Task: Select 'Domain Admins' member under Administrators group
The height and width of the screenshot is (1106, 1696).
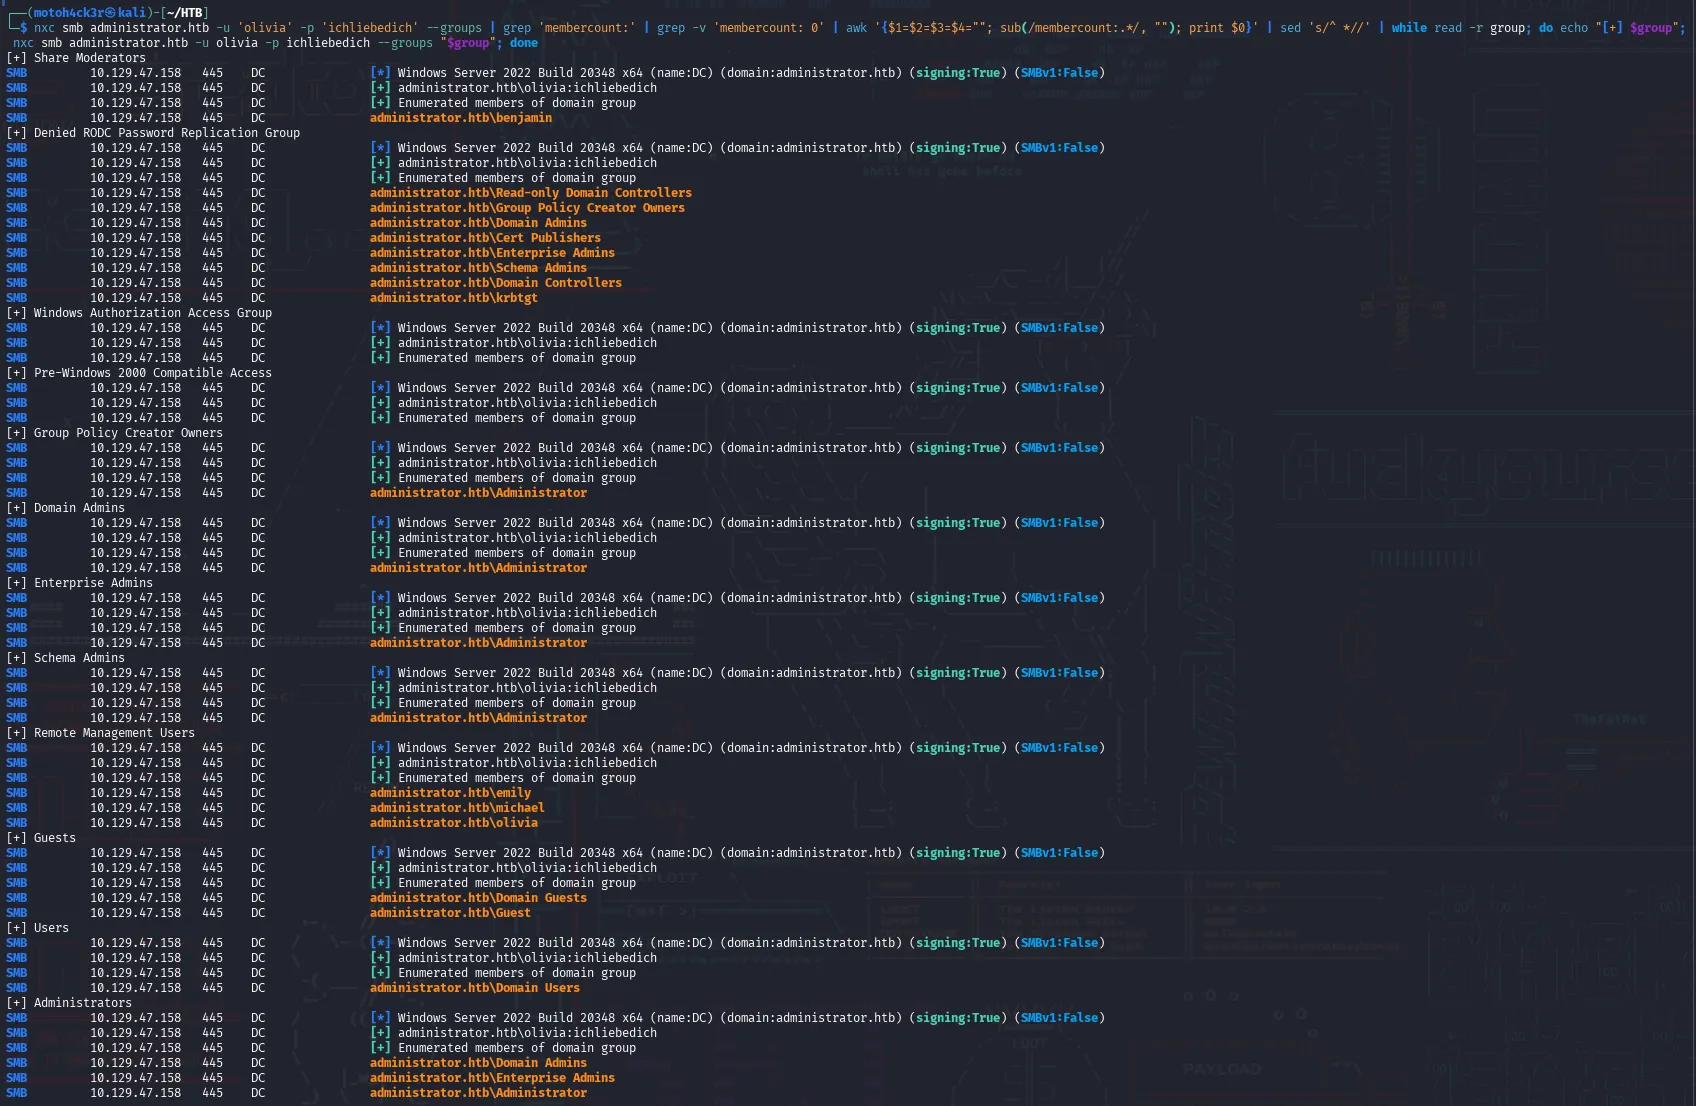Action: pyautogui.click(x=478, y=1063)
